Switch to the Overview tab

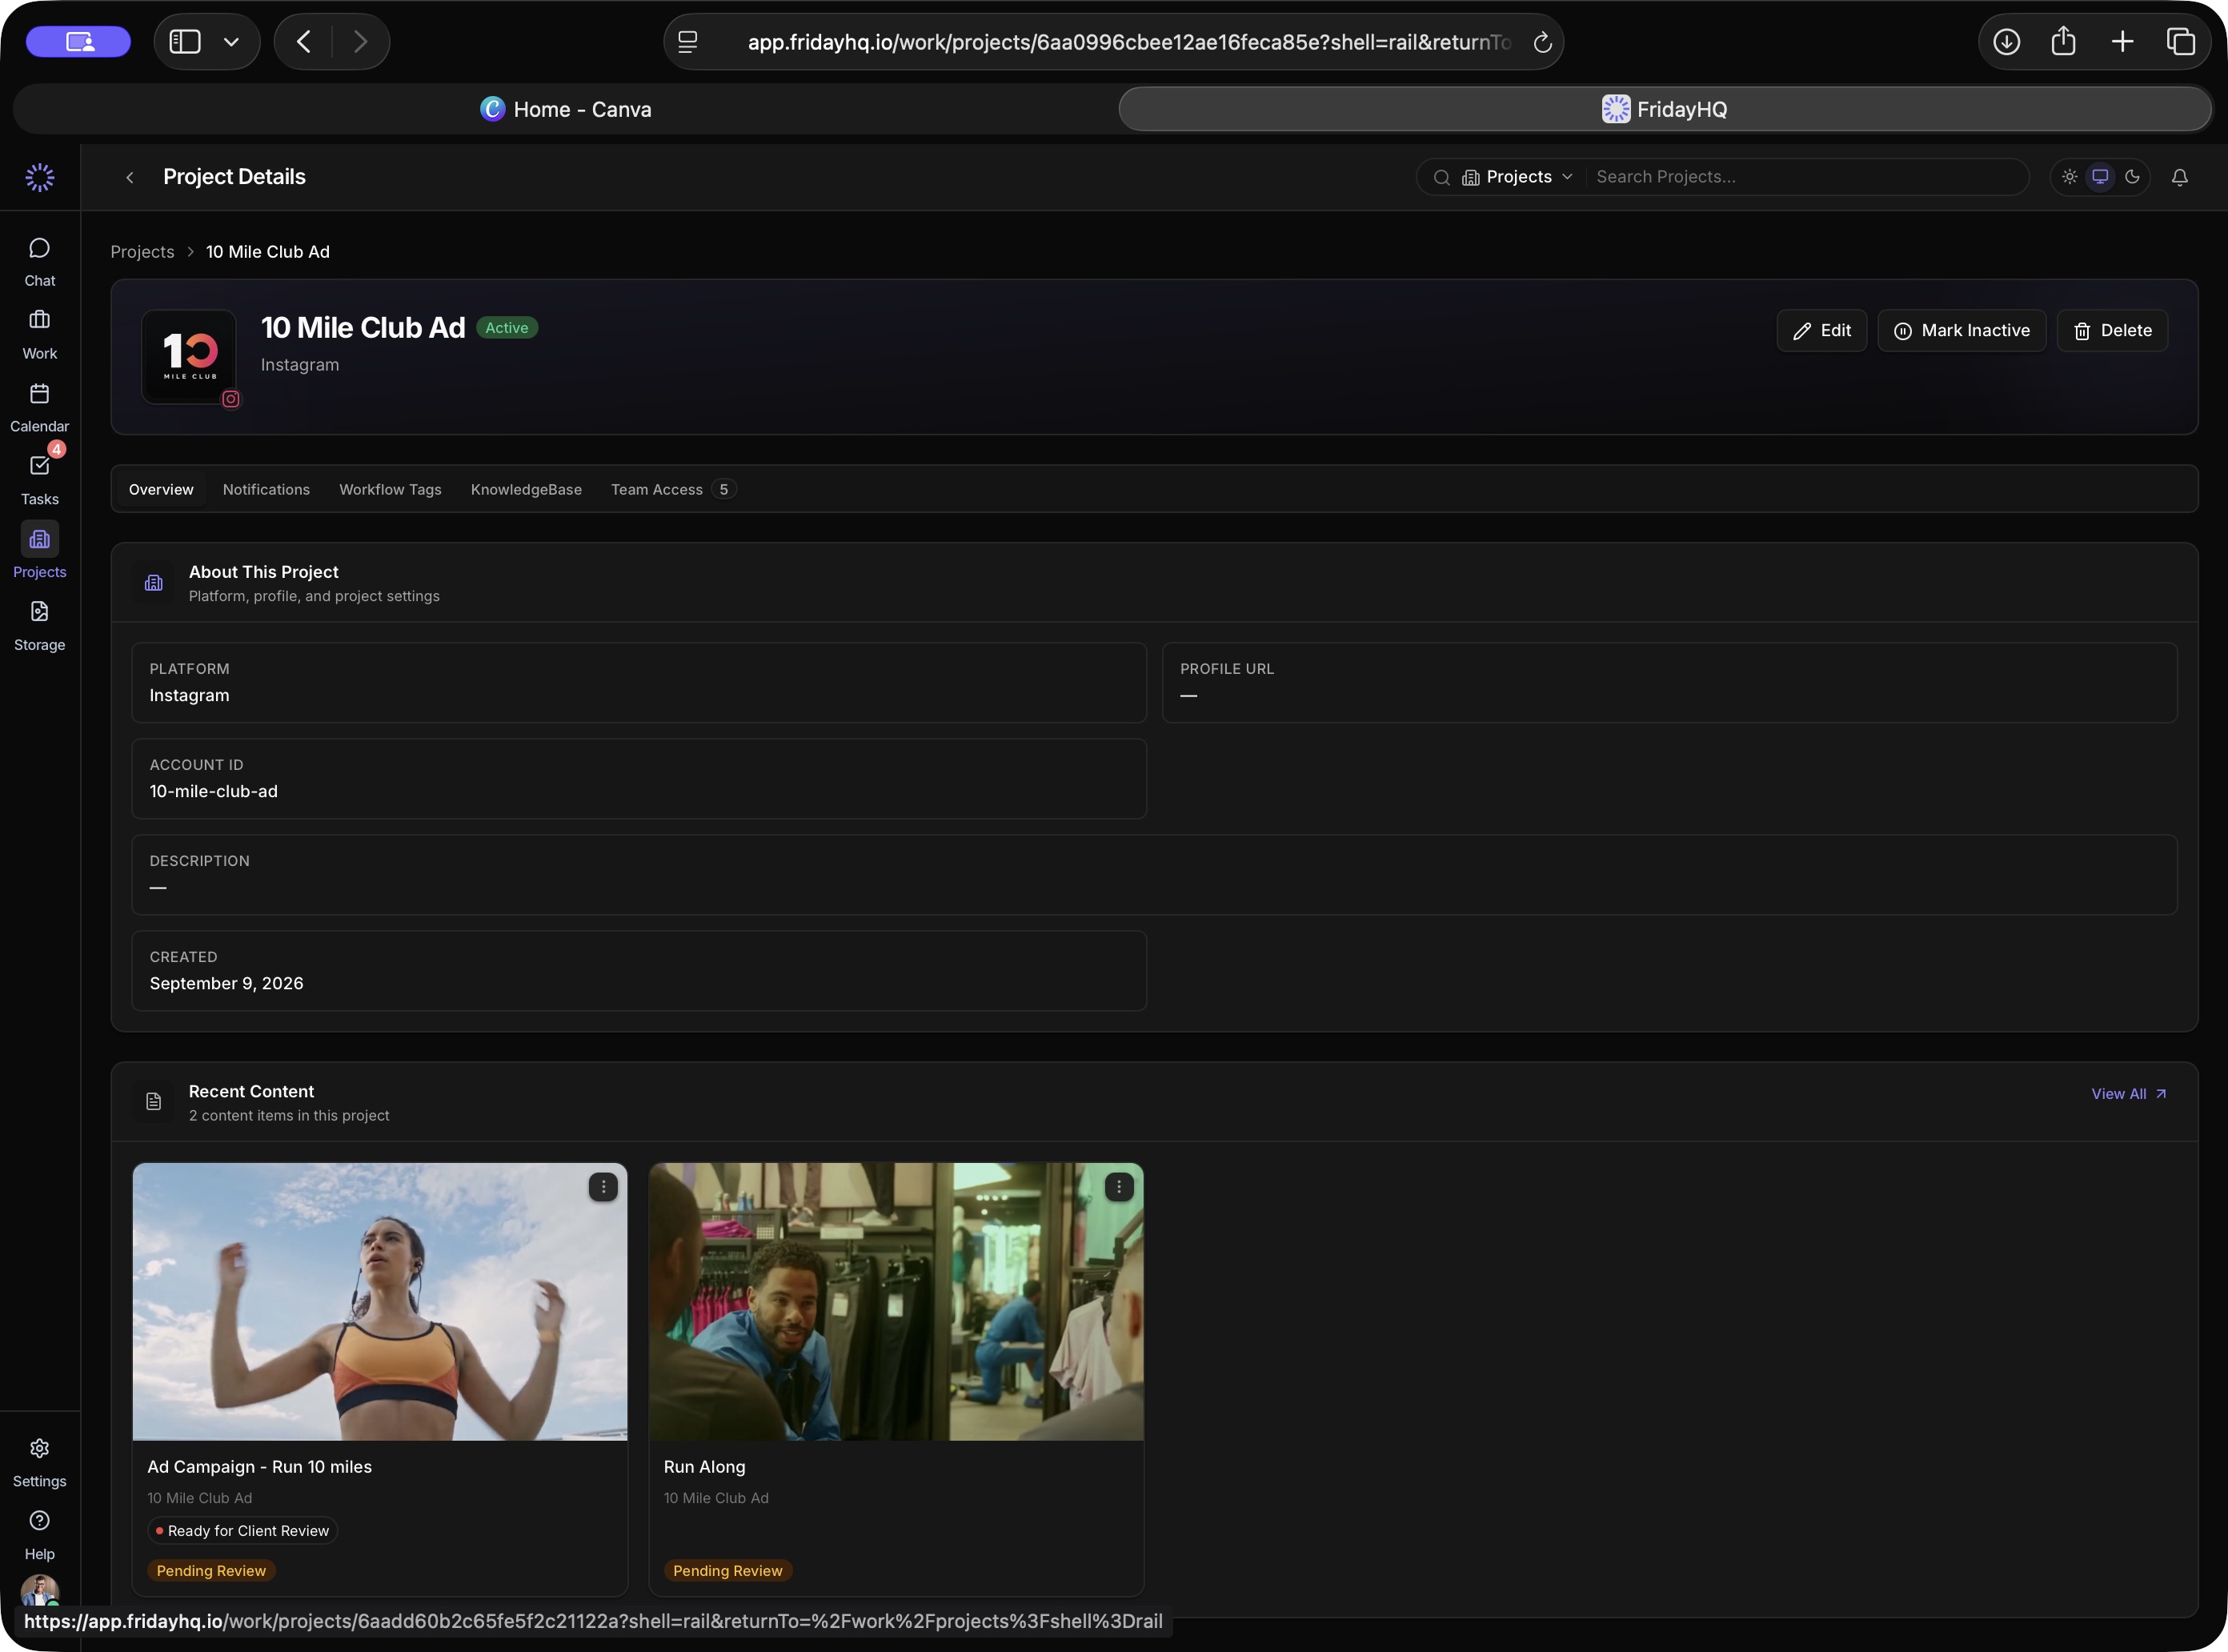click(161, 489)
